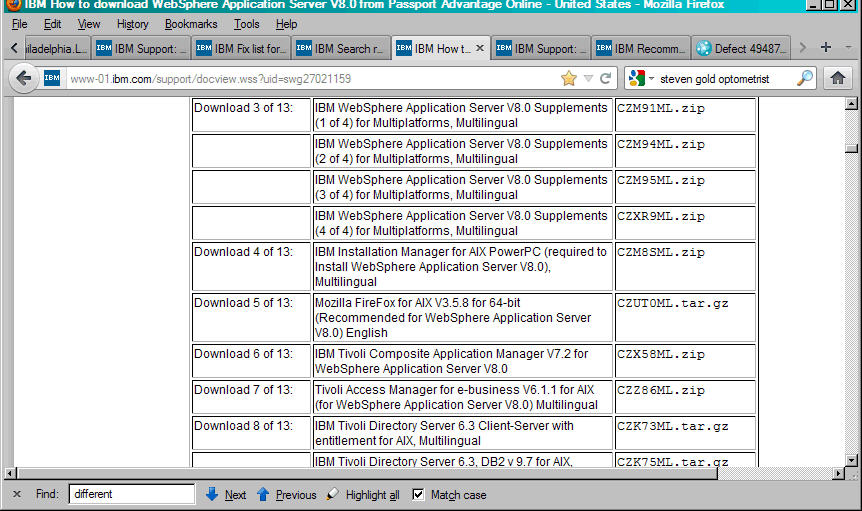Open the File menu
This screenshot has width=862, height=511.
point(19,24)
